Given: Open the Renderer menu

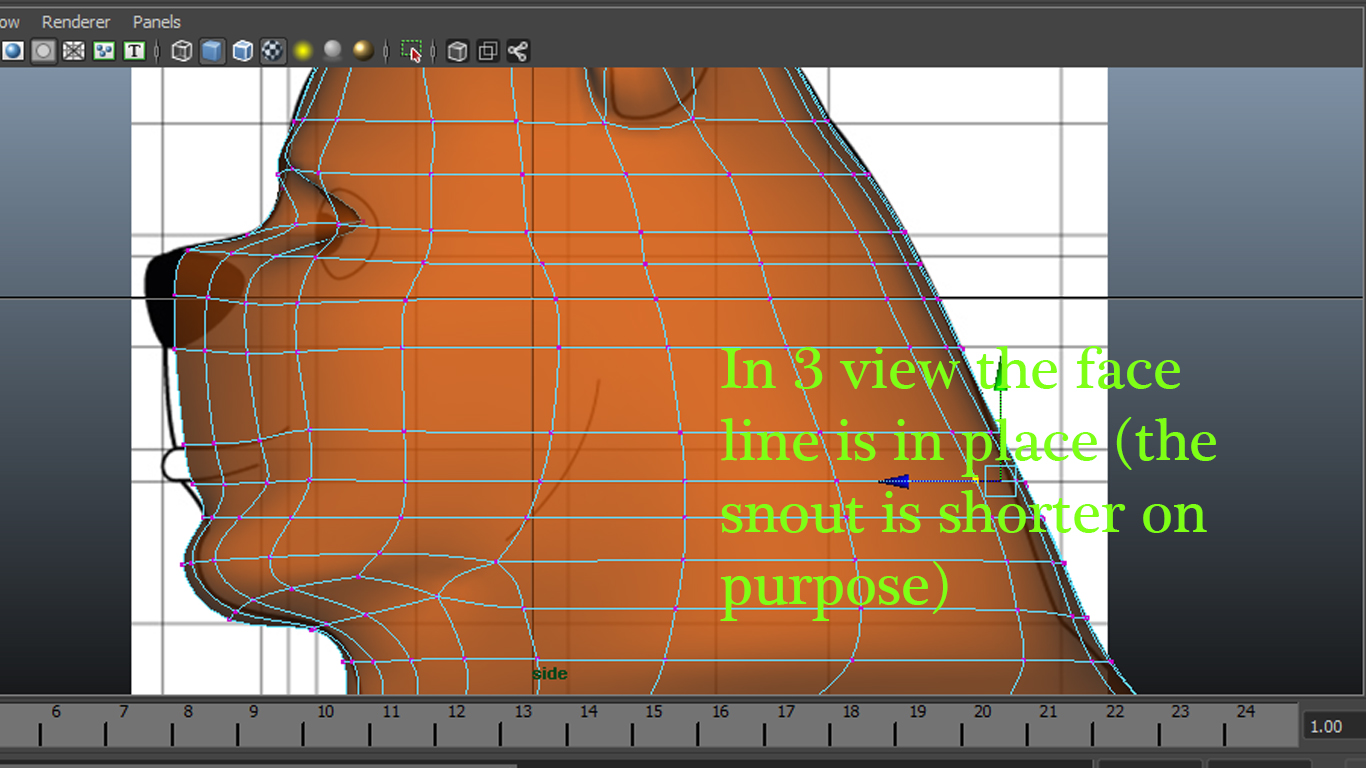Looking at the screenshot, I should [x=76, y=21].
